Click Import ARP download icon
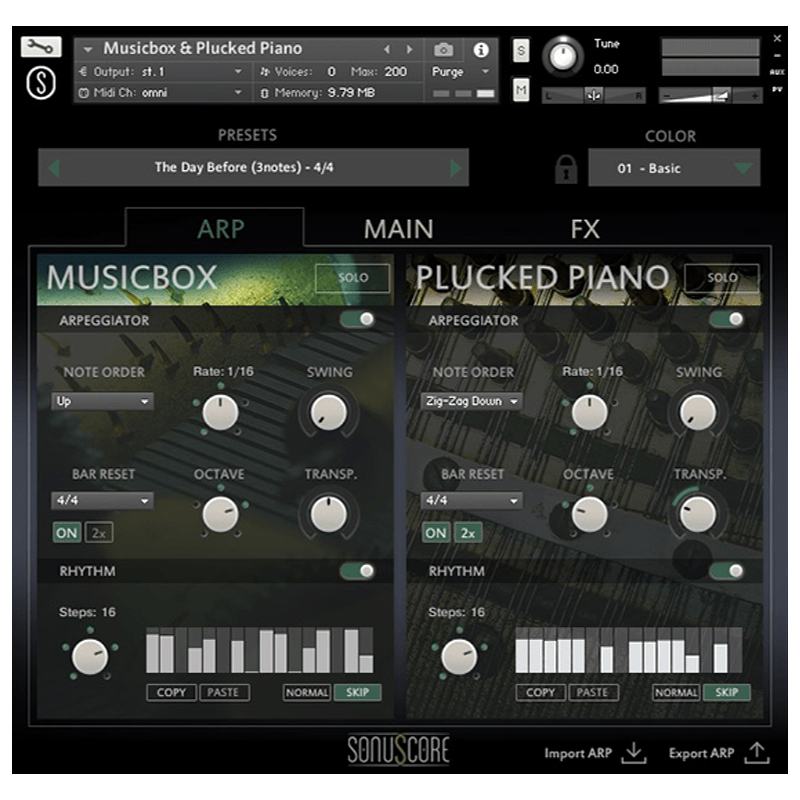800x800 pixels. [634, 753]
